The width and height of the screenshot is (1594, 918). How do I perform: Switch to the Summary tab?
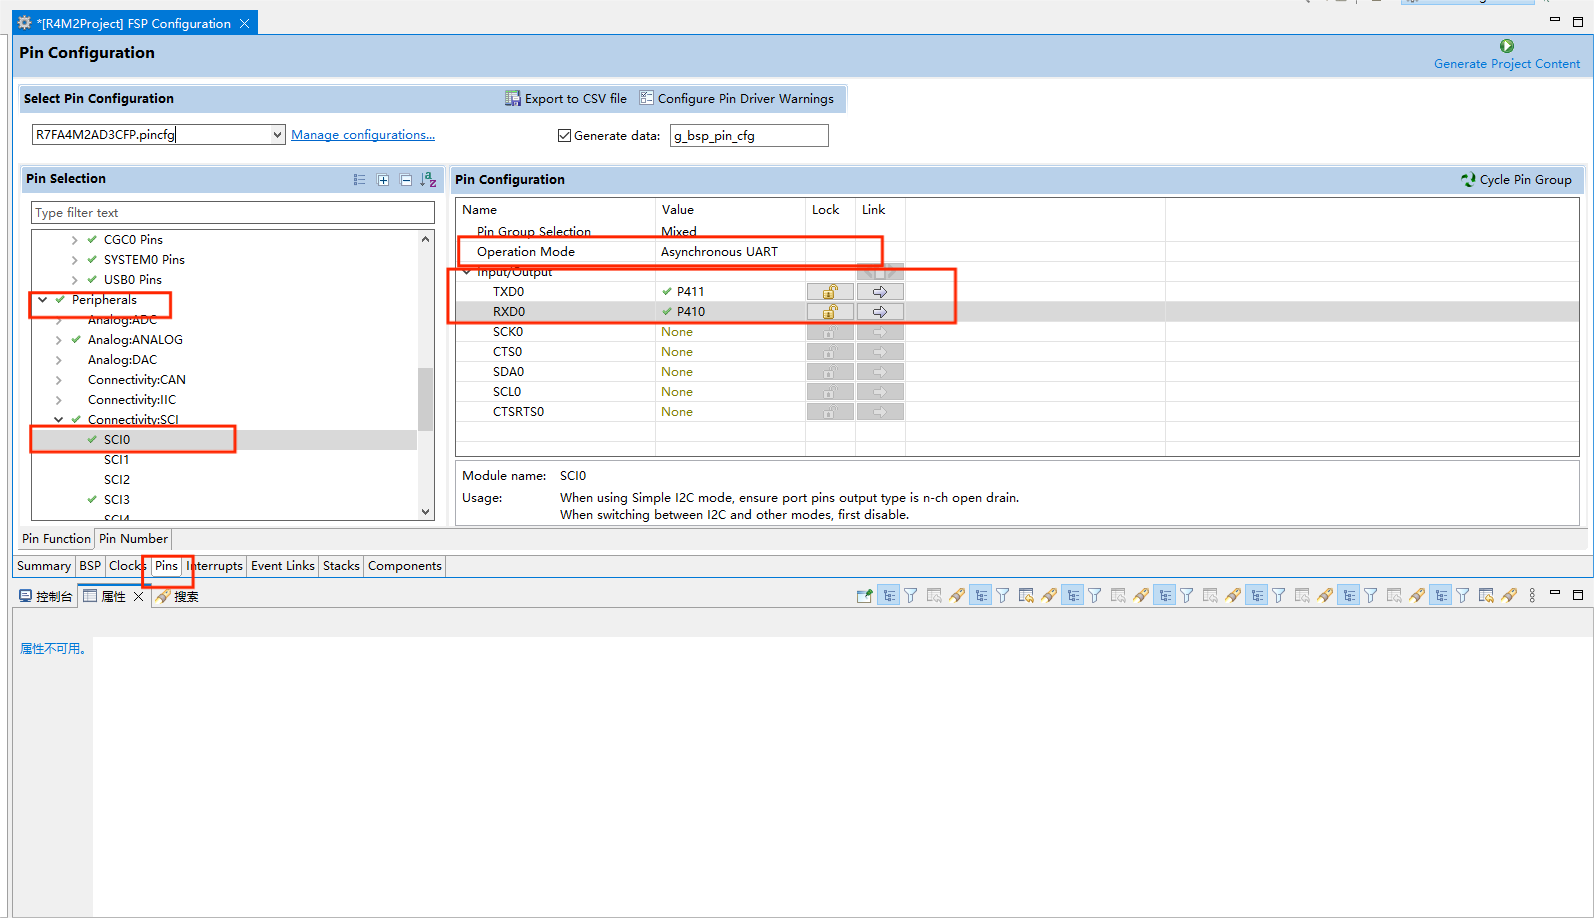point(44,566)
